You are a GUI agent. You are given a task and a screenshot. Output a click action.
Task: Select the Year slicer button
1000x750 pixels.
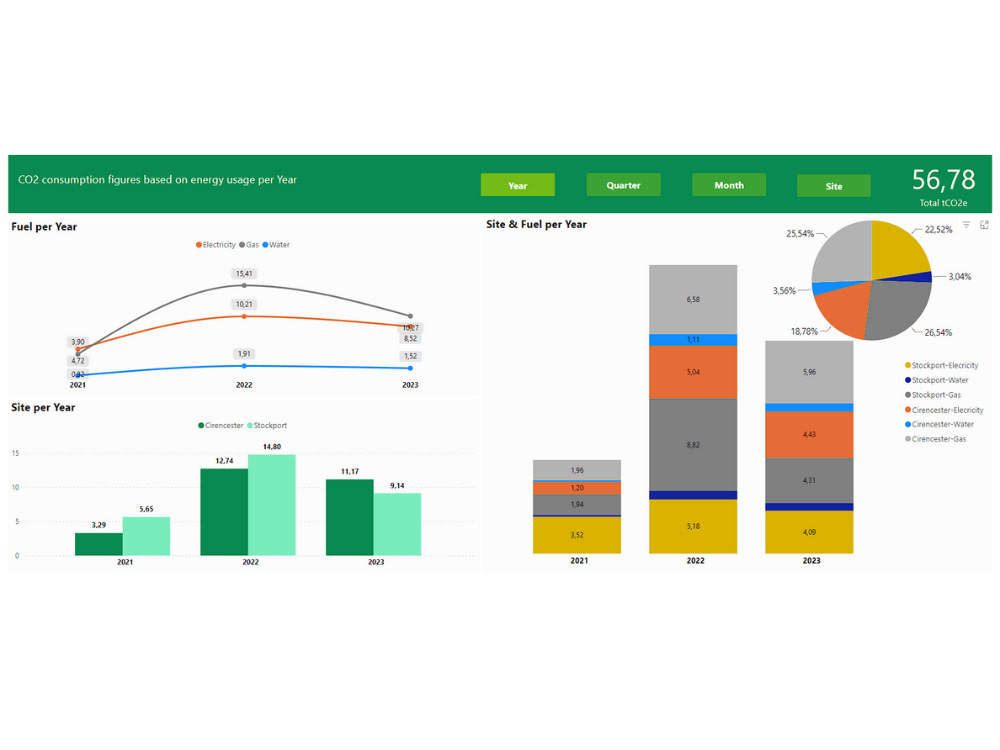(x=518, y=185)
